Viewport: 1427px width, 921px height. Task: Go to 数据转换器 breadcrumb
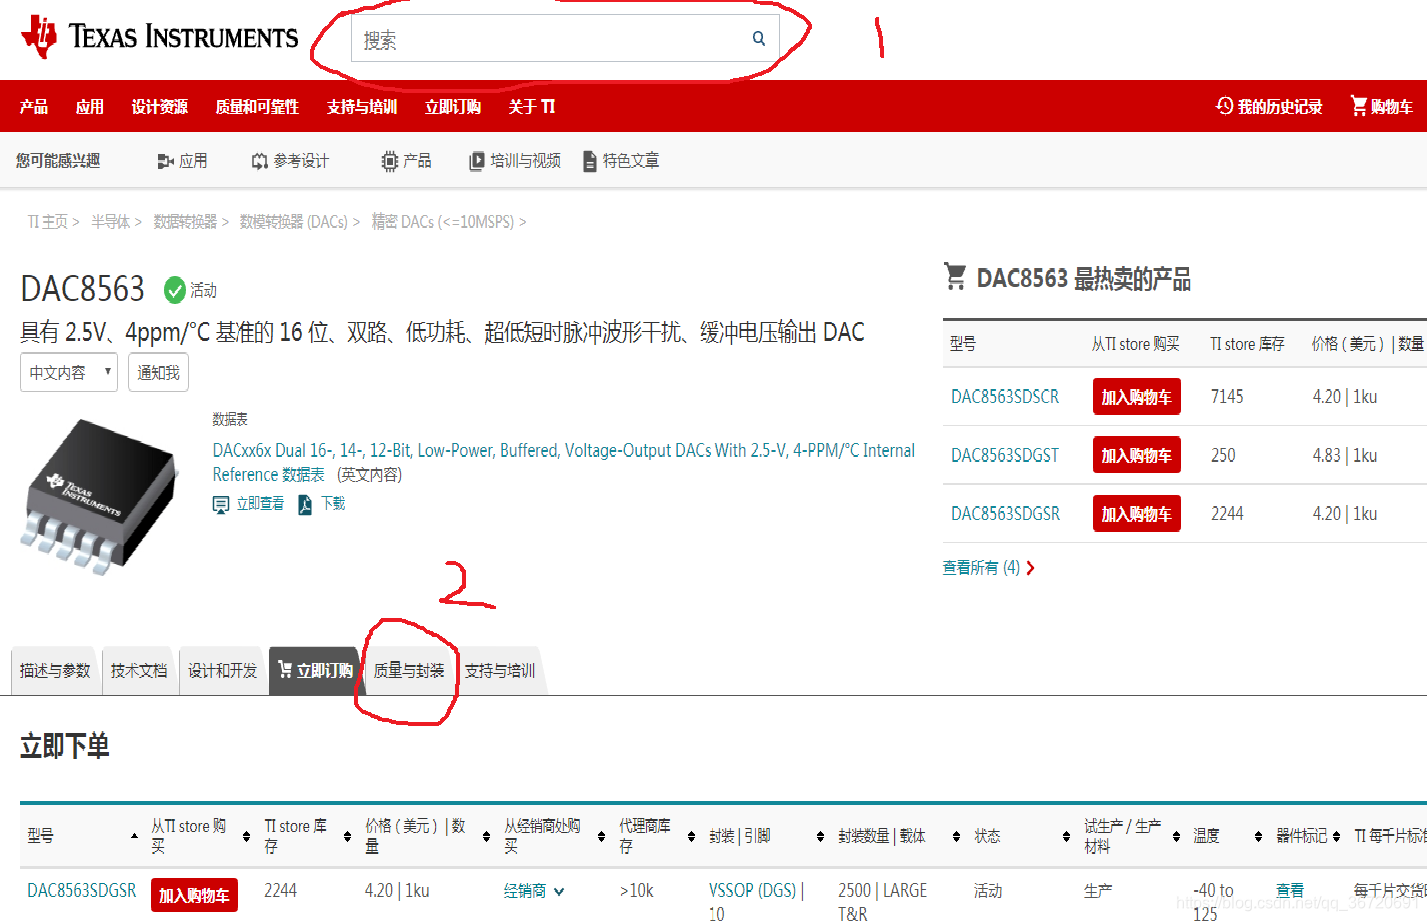click(185, 222)
